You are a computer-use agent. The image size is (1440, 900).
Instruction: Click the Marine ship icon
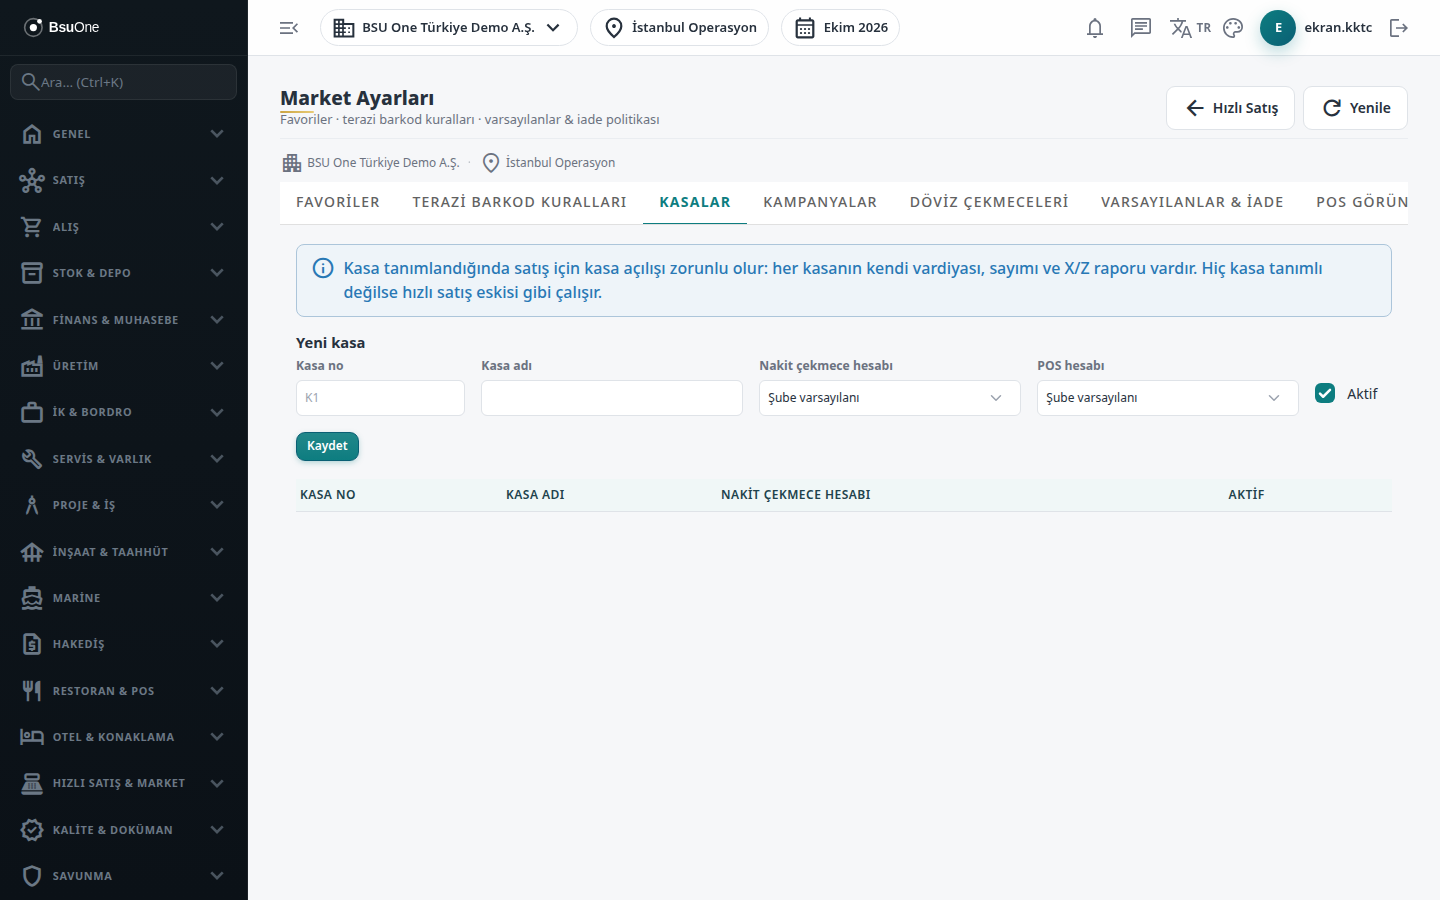point(32,598)
